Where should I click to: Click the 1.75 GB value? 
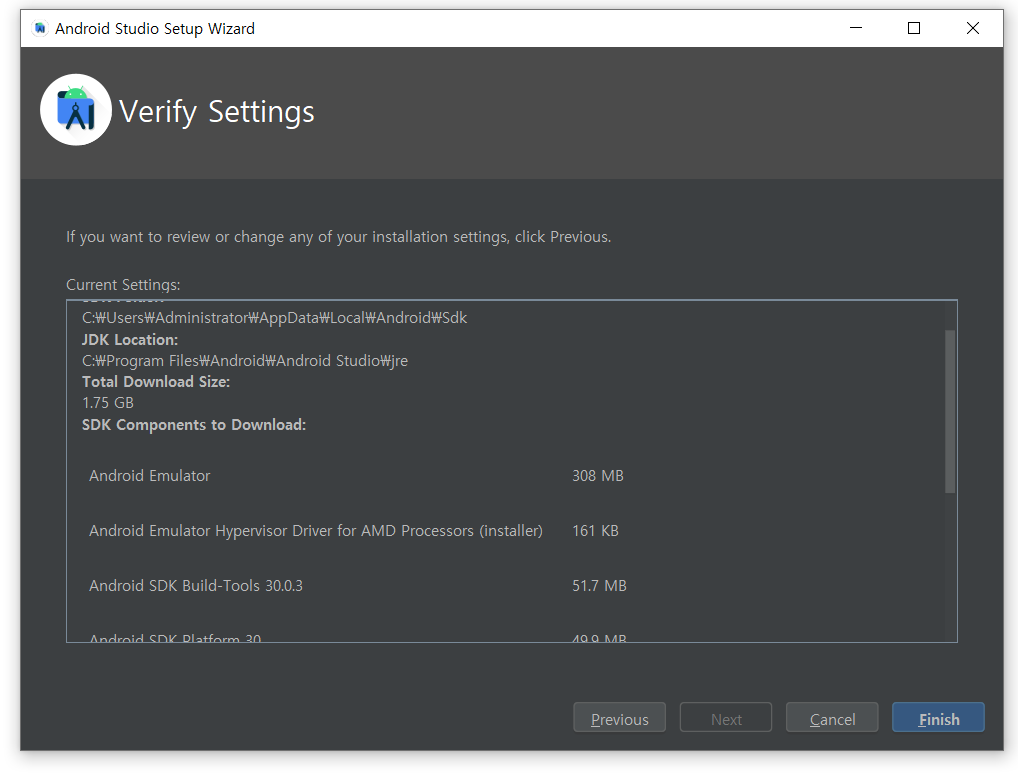click(x=108, y=403)
